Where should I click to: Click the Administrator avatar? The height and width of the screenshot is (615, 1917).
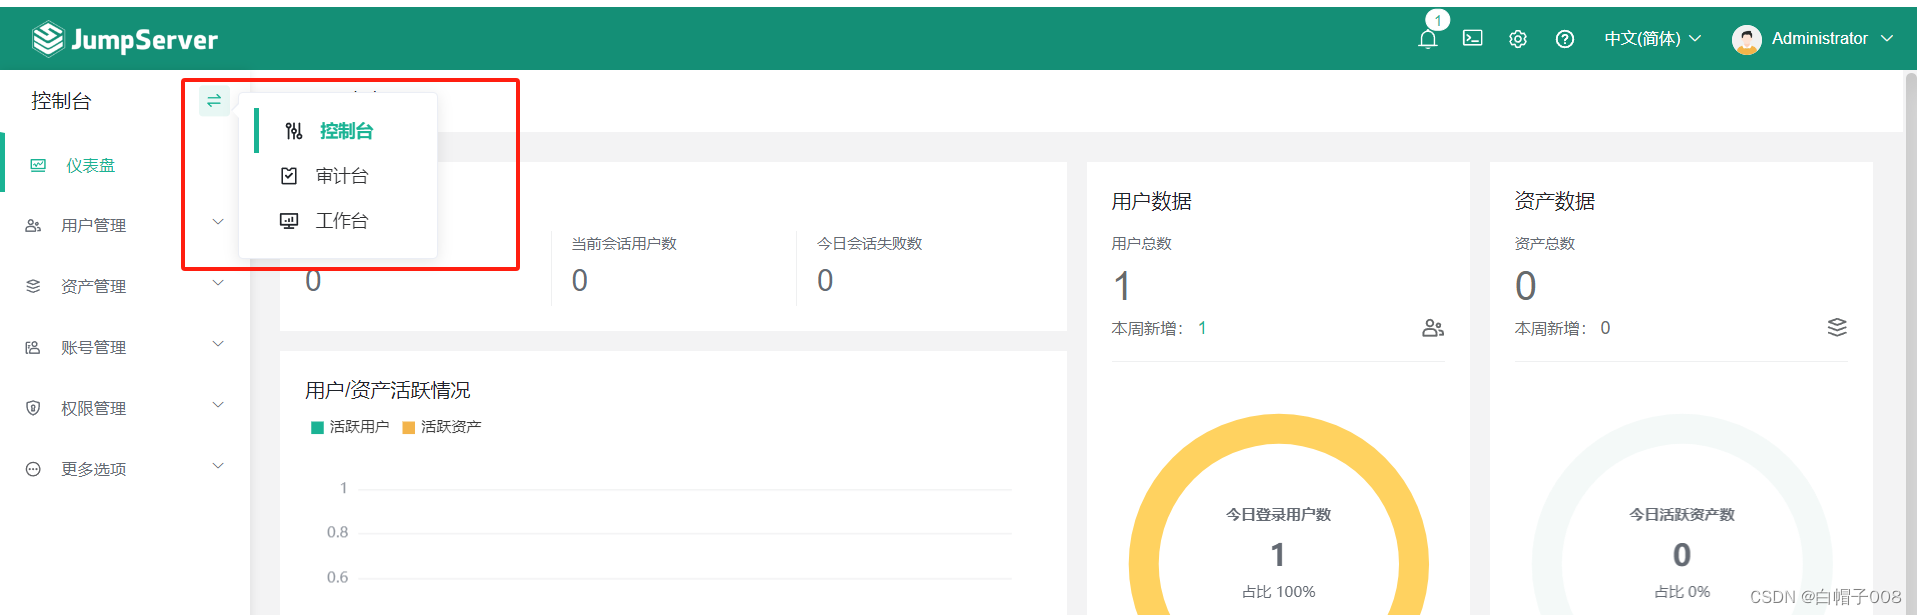1746,39
